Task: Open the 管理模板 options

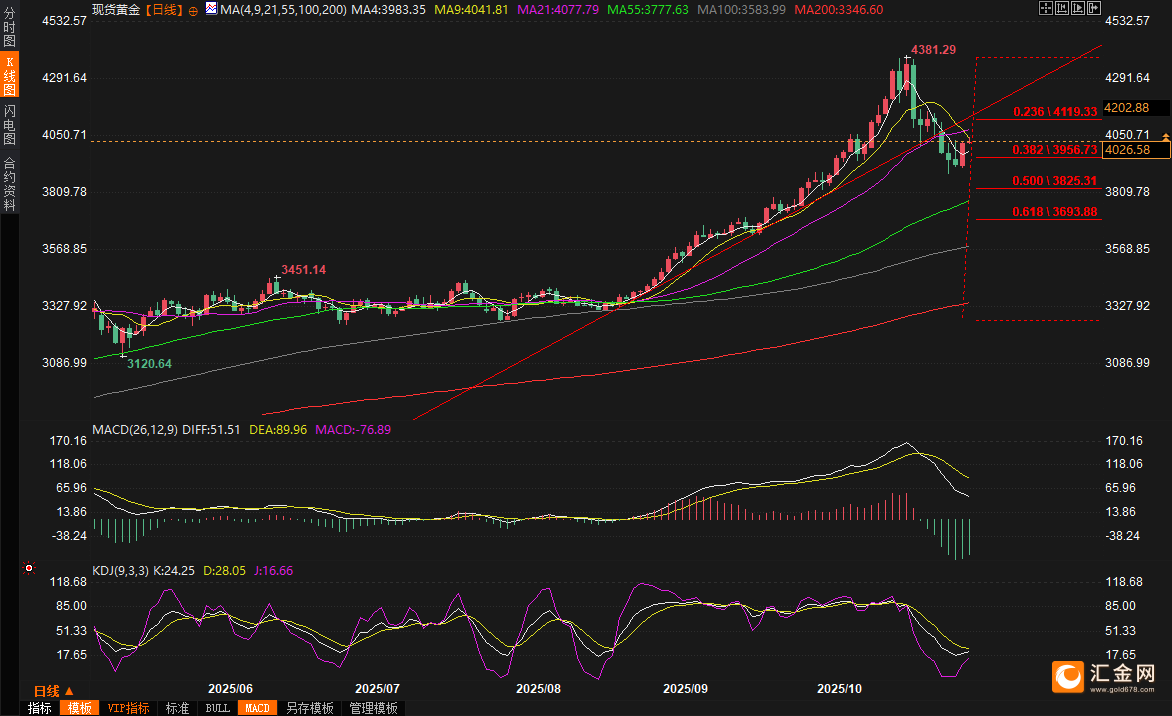Action: click(373, 708)
